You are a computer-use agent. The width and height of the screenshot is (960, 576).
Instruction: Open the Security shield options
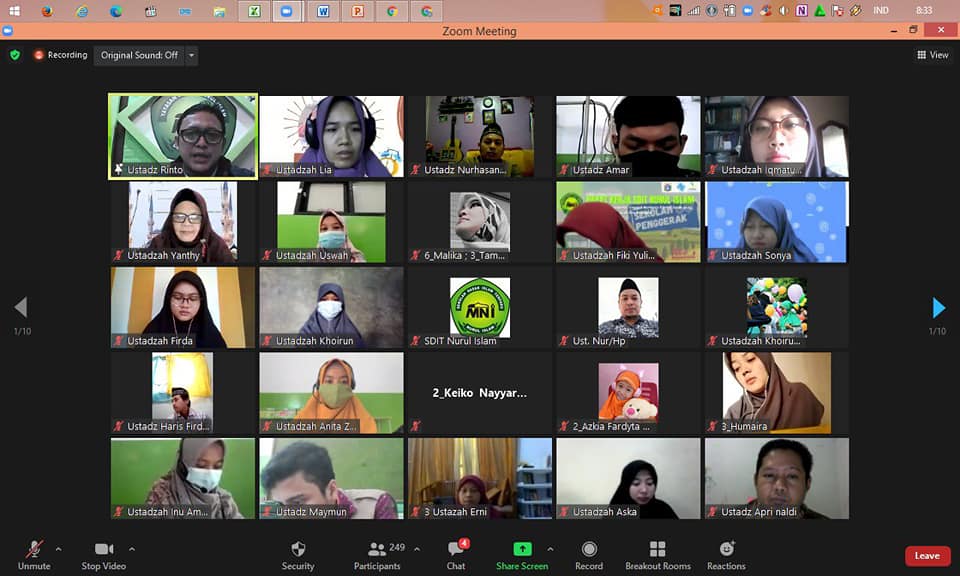point(297,555)
